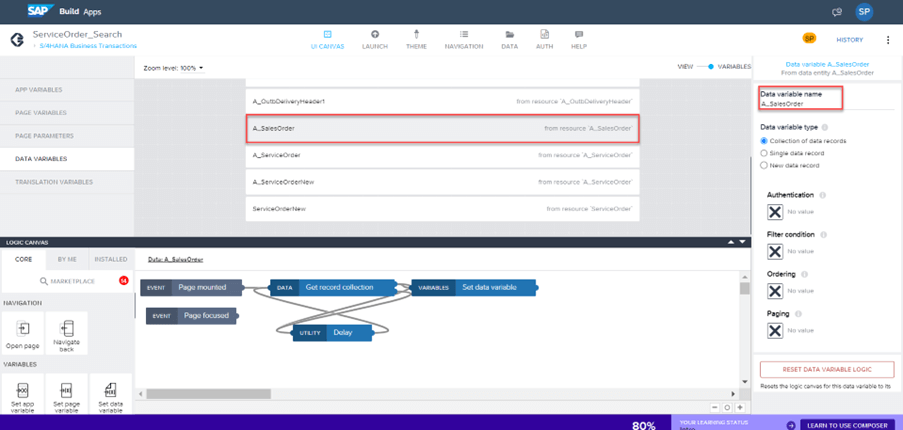Set the Ordering value box
The height and width of the screenshot is (430, 903).
(775, 291)
